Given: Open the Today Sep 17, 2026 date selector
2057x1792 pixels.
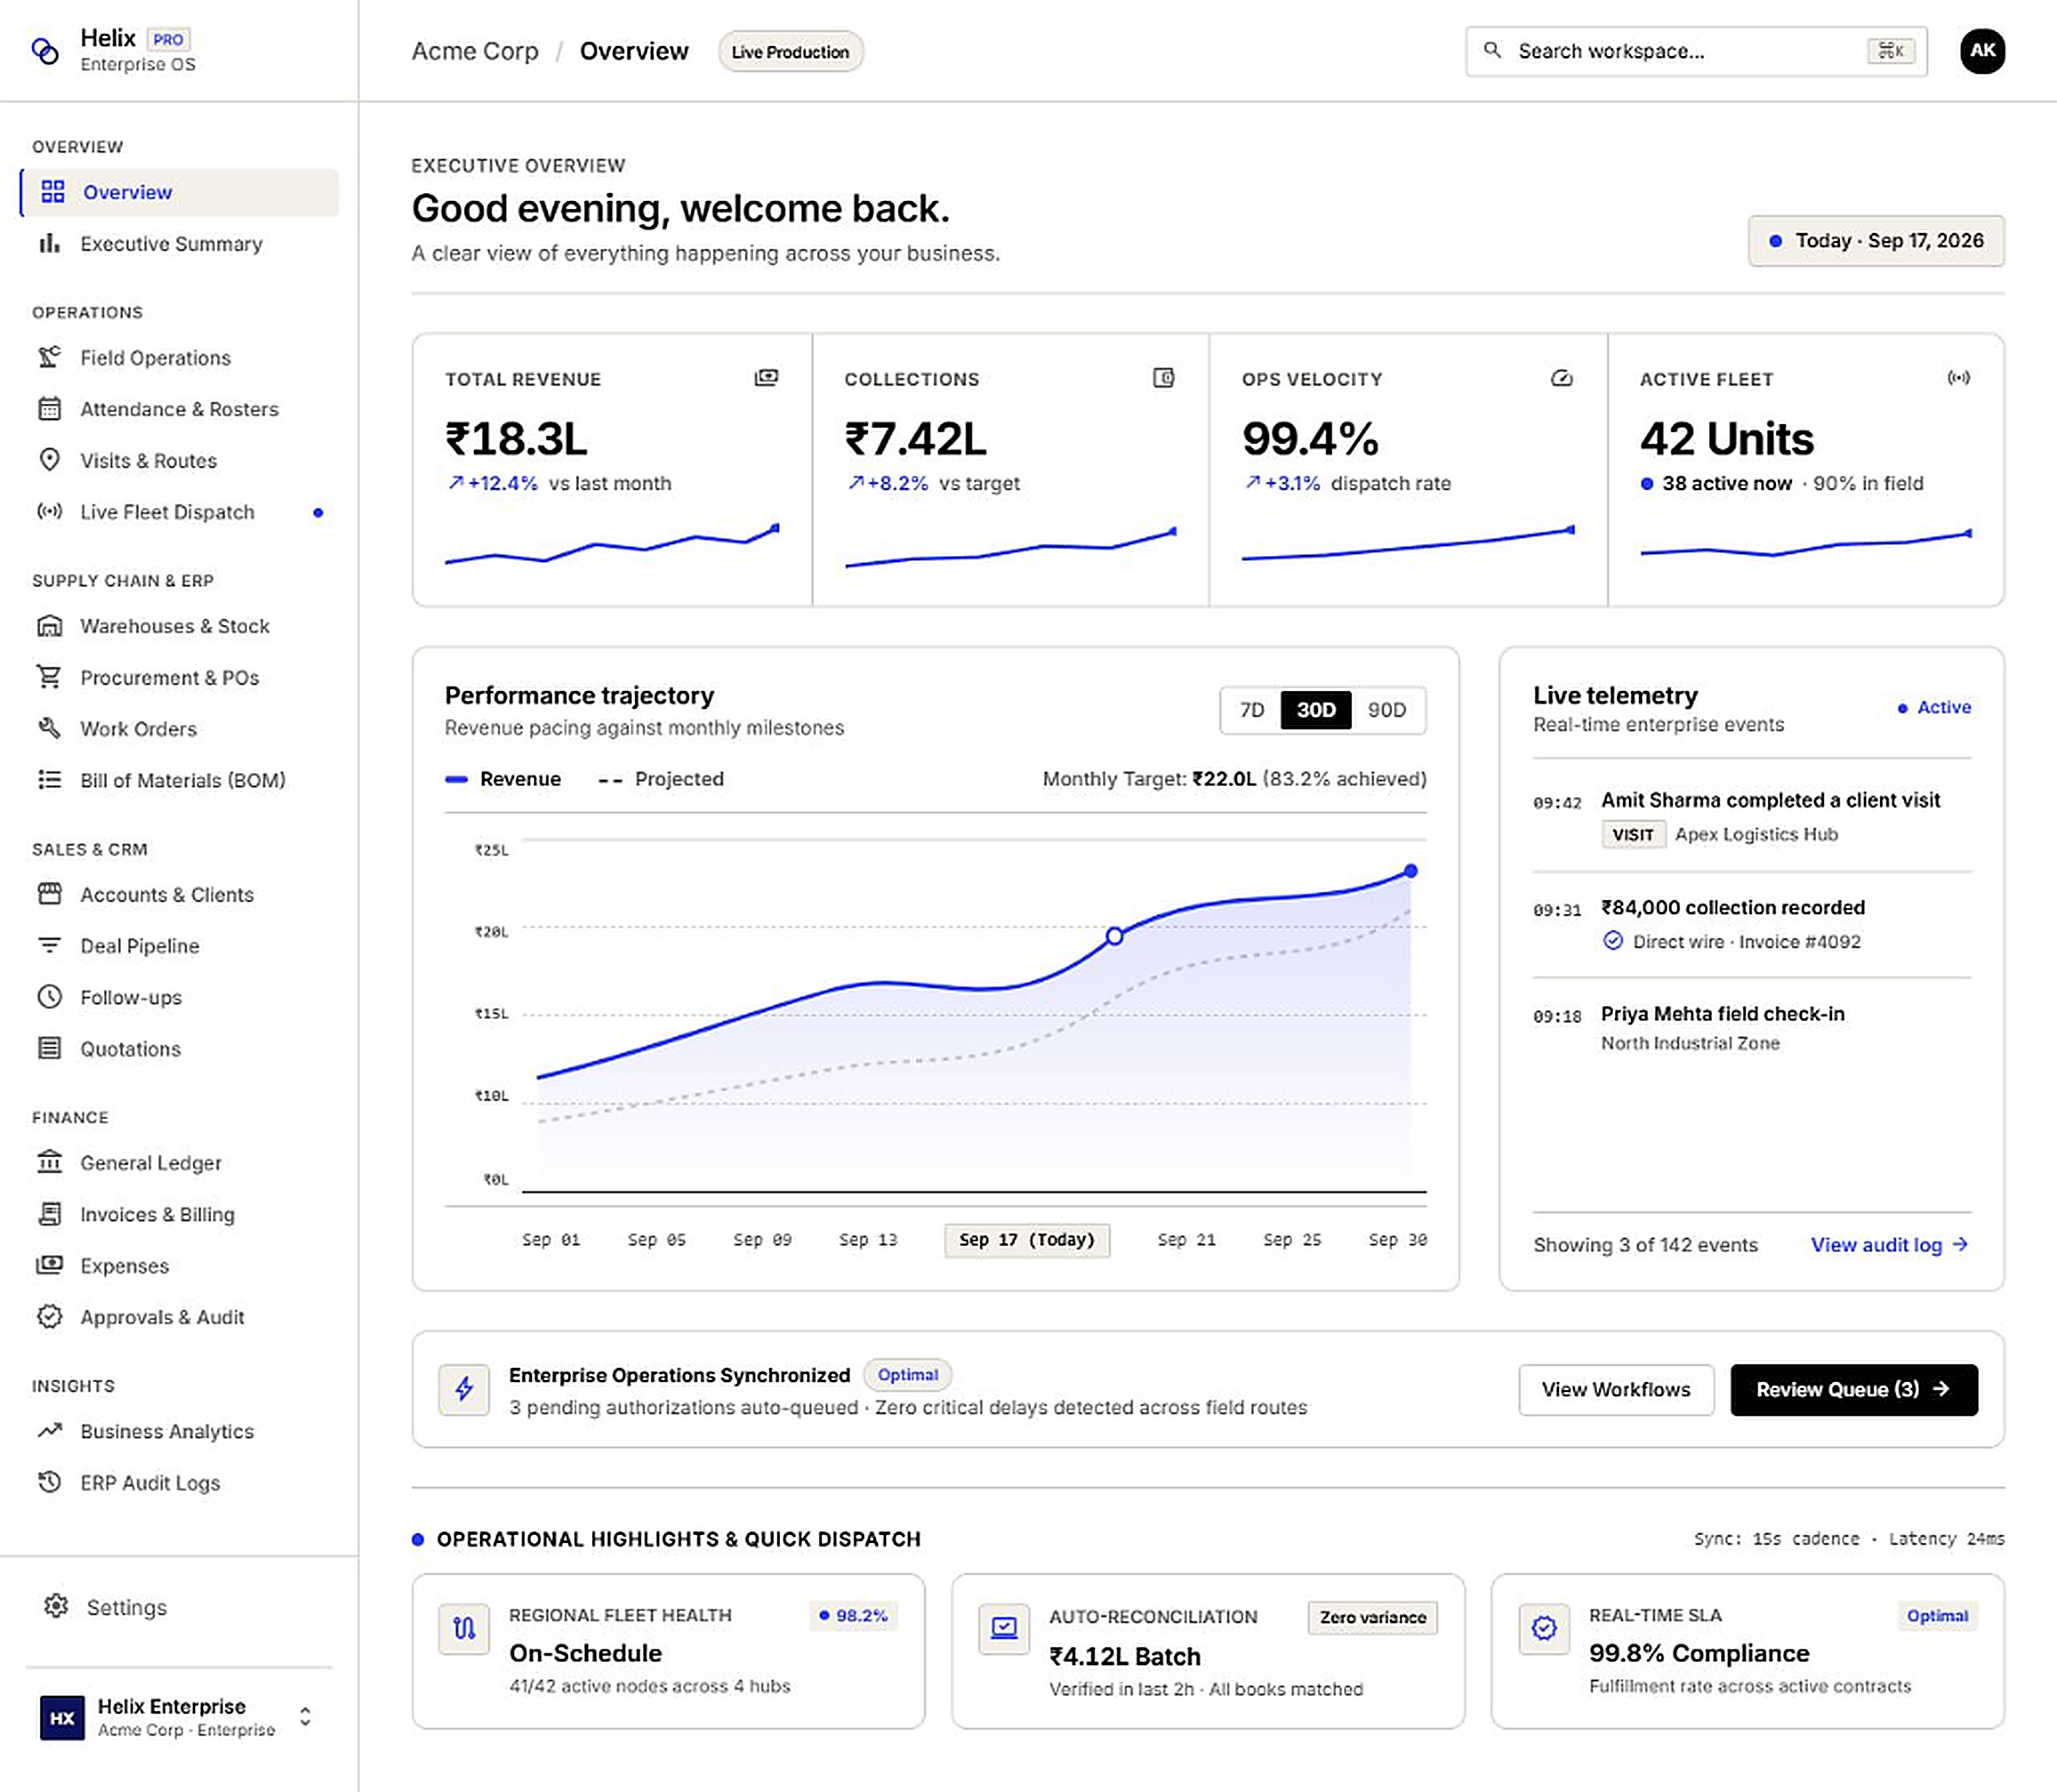Looking at the screenshot, I should coord(1876,241).
